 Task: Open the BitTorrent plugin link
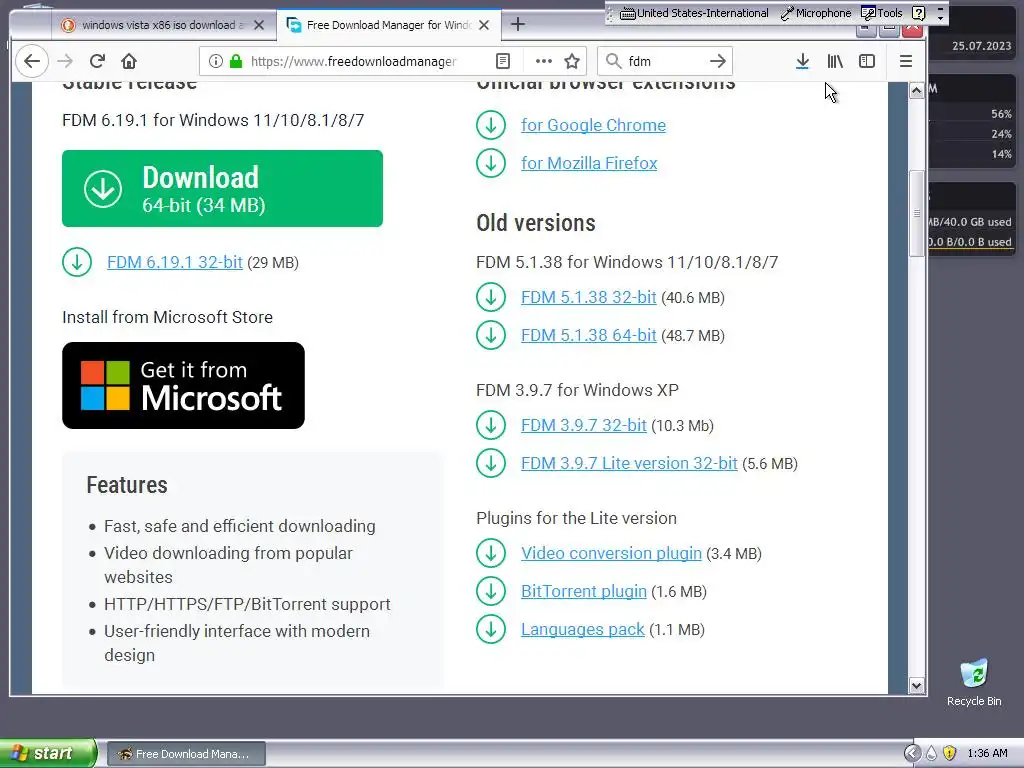point(584,591)
